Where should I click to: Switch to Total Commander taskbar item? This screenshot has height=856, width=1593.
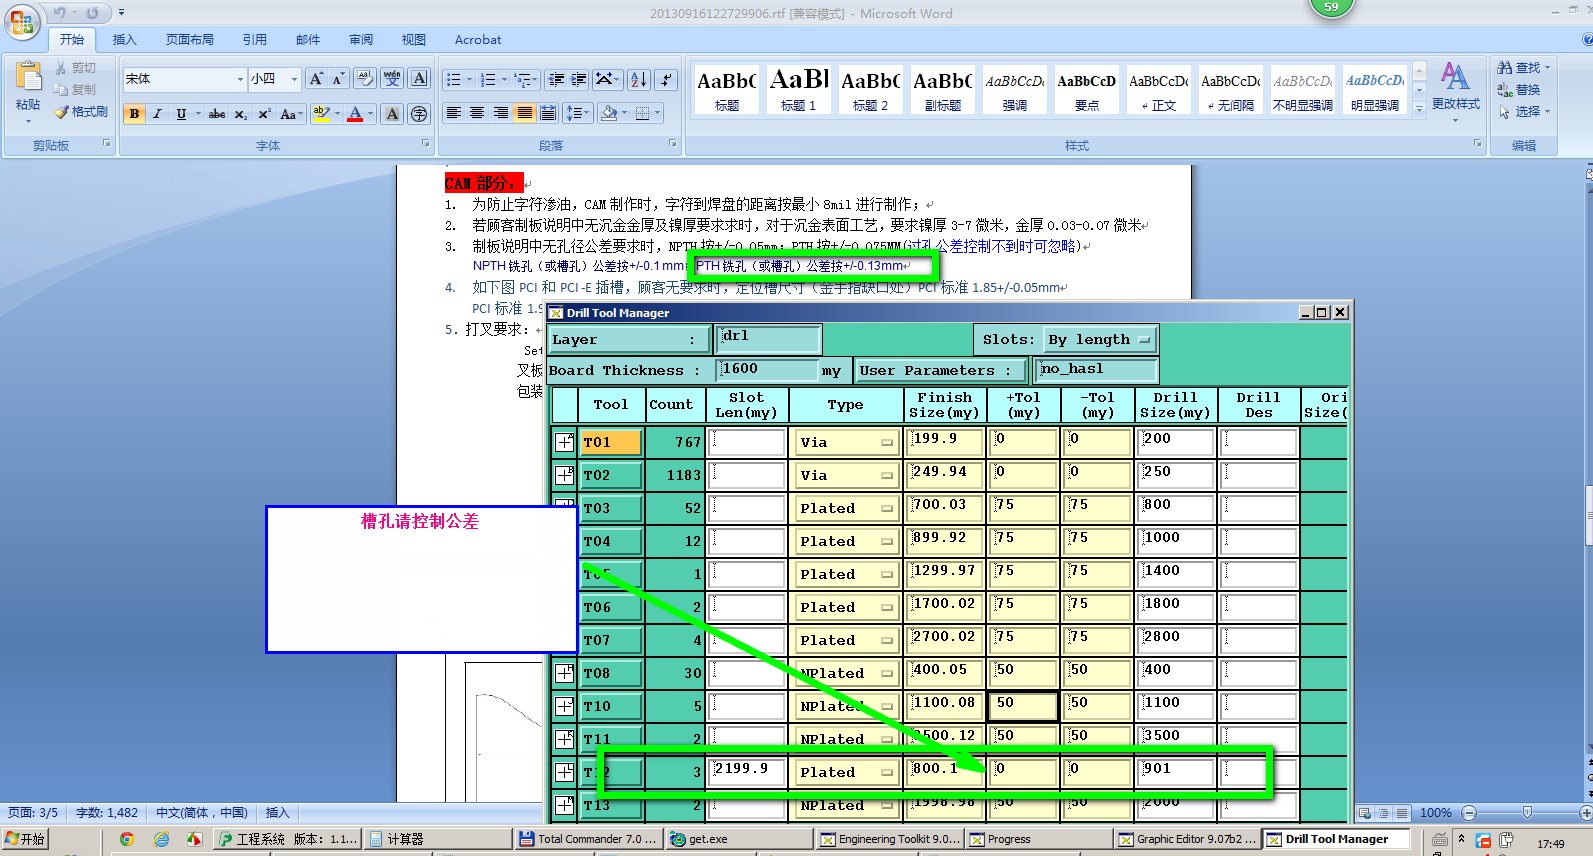(587, 839)
